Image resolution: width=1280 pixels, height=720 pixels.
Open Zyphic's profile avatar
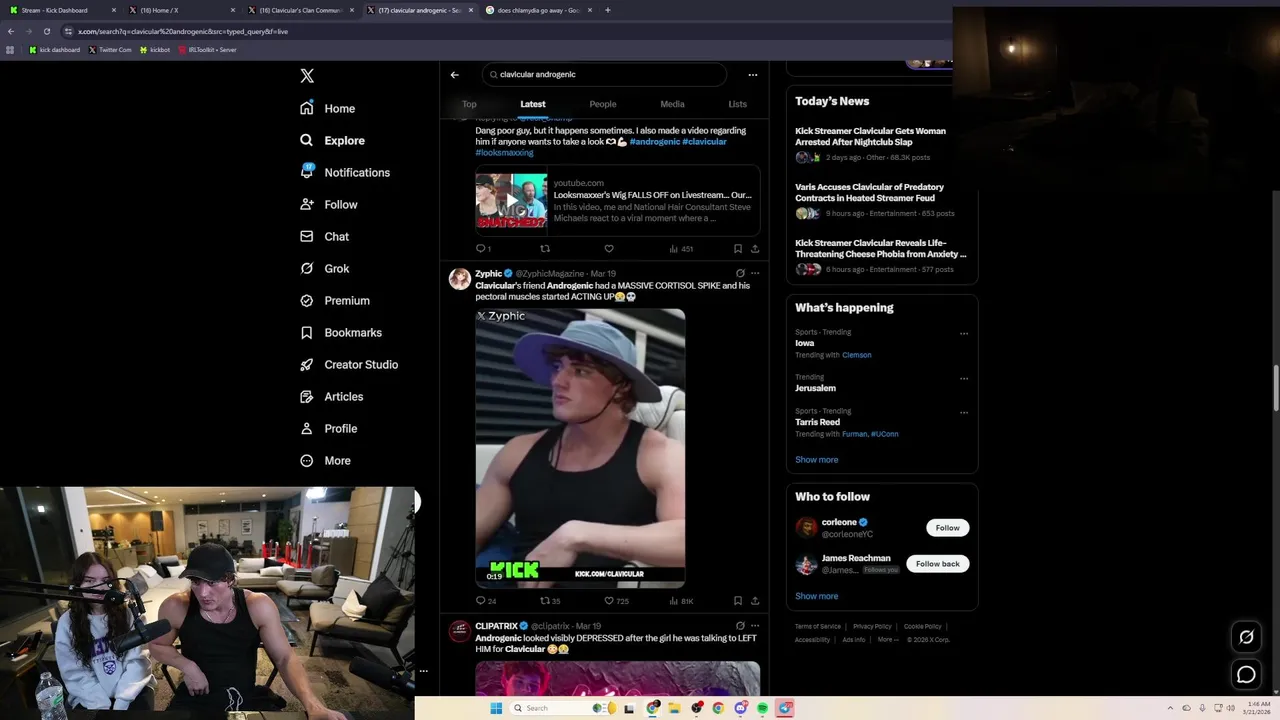(x=459, y=279)
